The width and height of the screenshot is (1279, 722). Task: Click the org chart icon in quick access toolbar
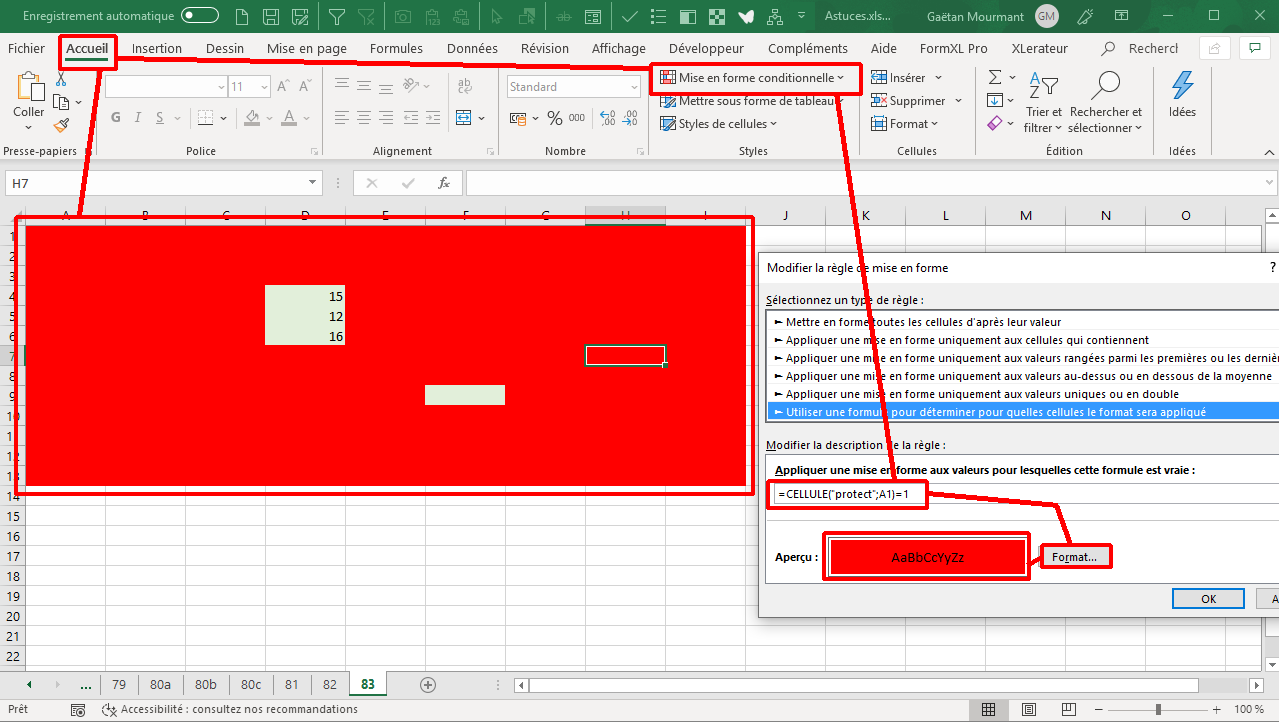click(x=775, y=16)
